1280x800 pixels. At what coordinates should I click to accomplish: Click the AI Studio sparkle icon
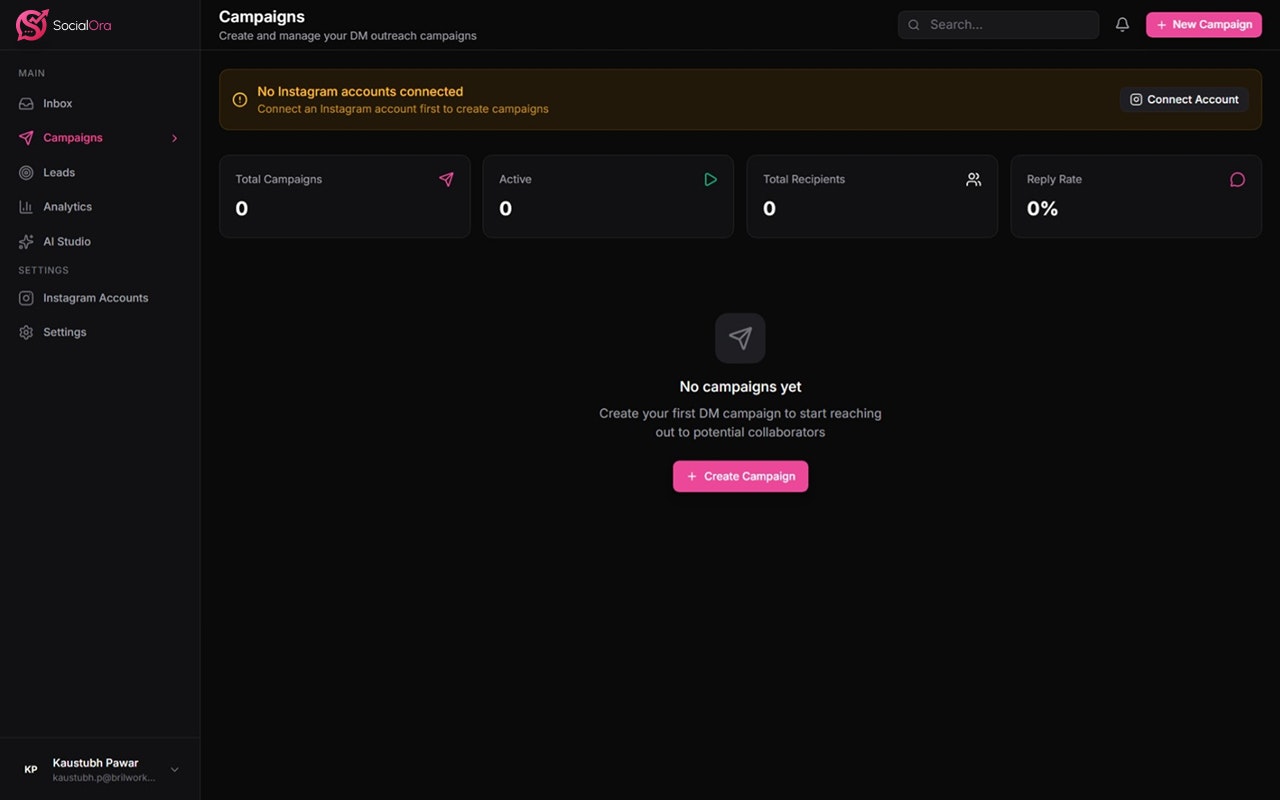point(26,242)
